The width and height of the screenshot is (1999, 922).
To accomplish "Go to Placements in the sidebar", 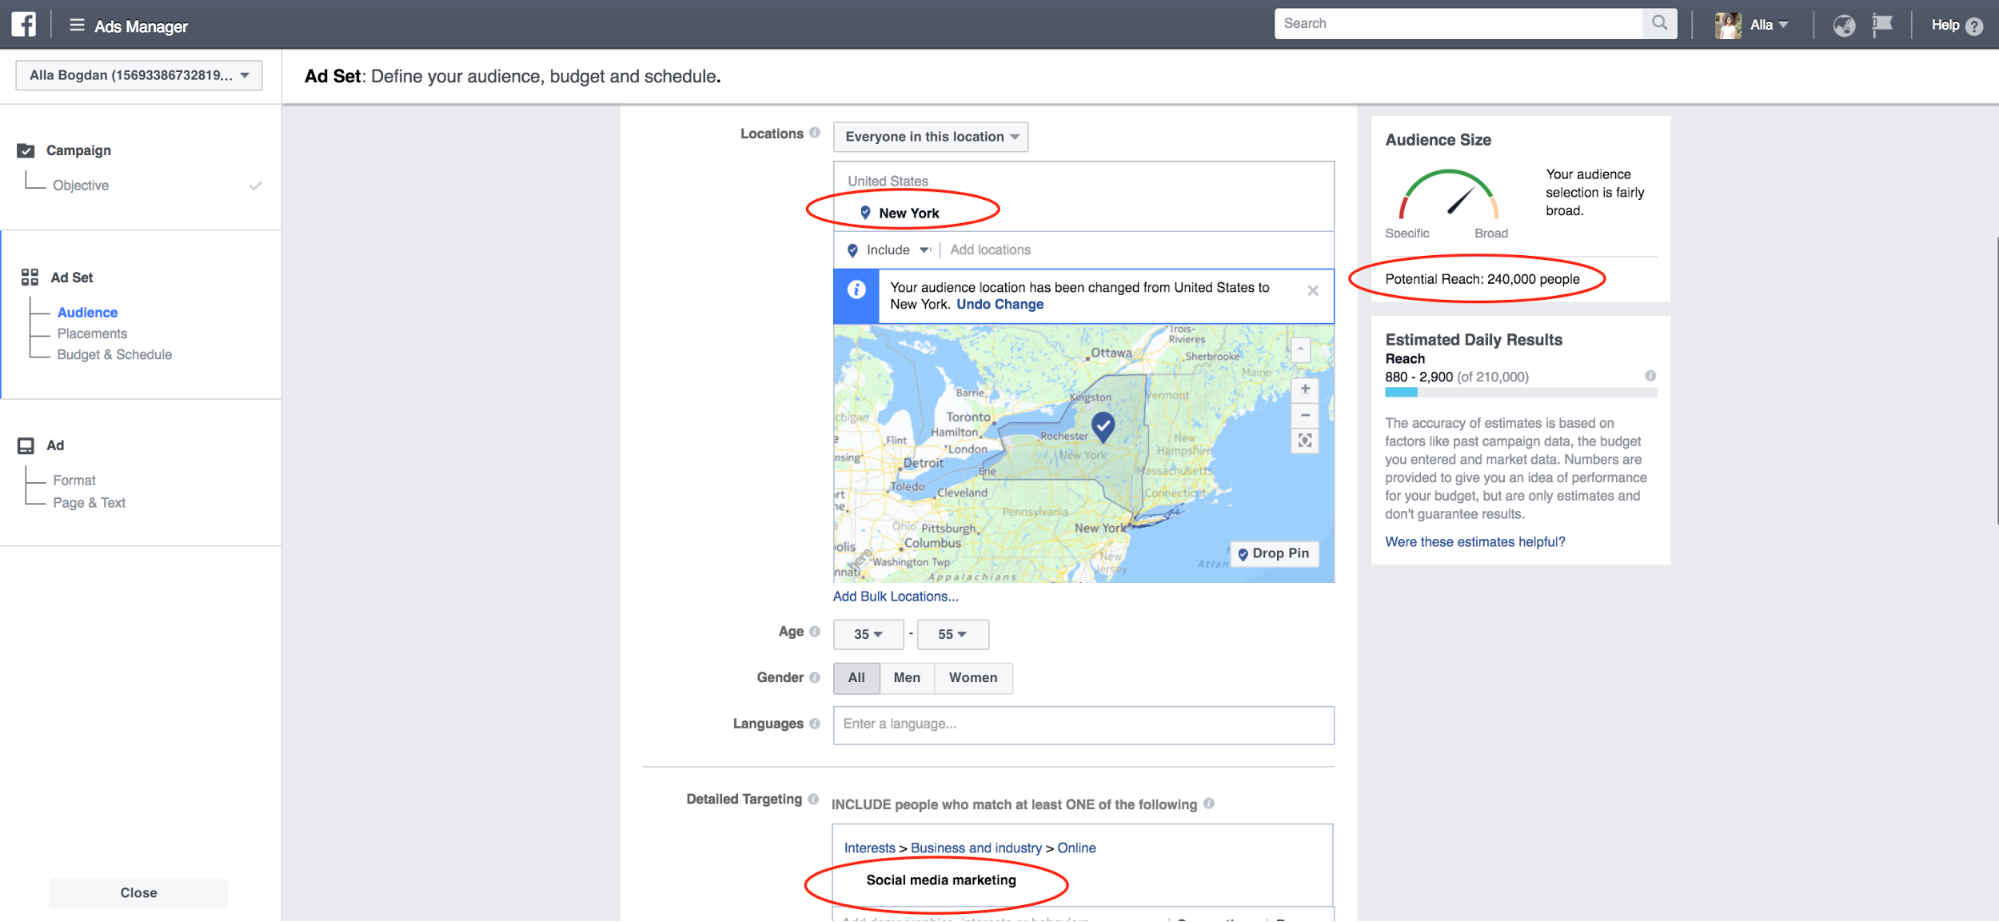I will pyautogui.click(x=92, y=334).
